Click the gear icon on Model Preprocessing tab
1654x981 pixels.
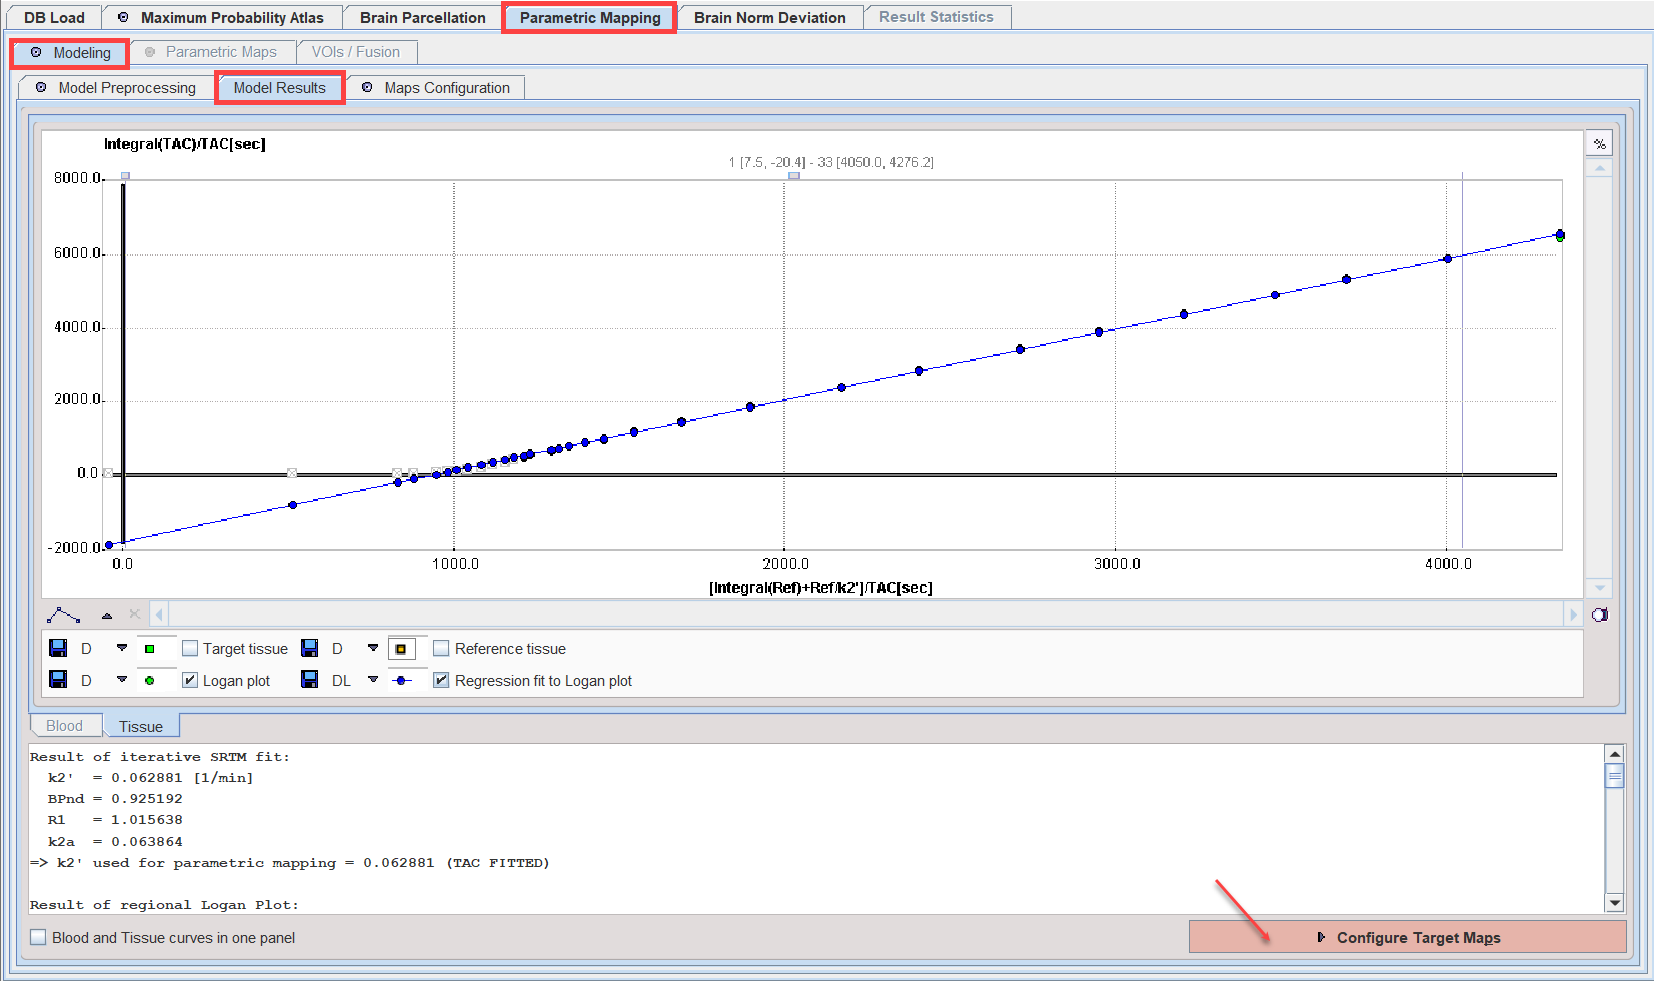(x=41, y=87)
